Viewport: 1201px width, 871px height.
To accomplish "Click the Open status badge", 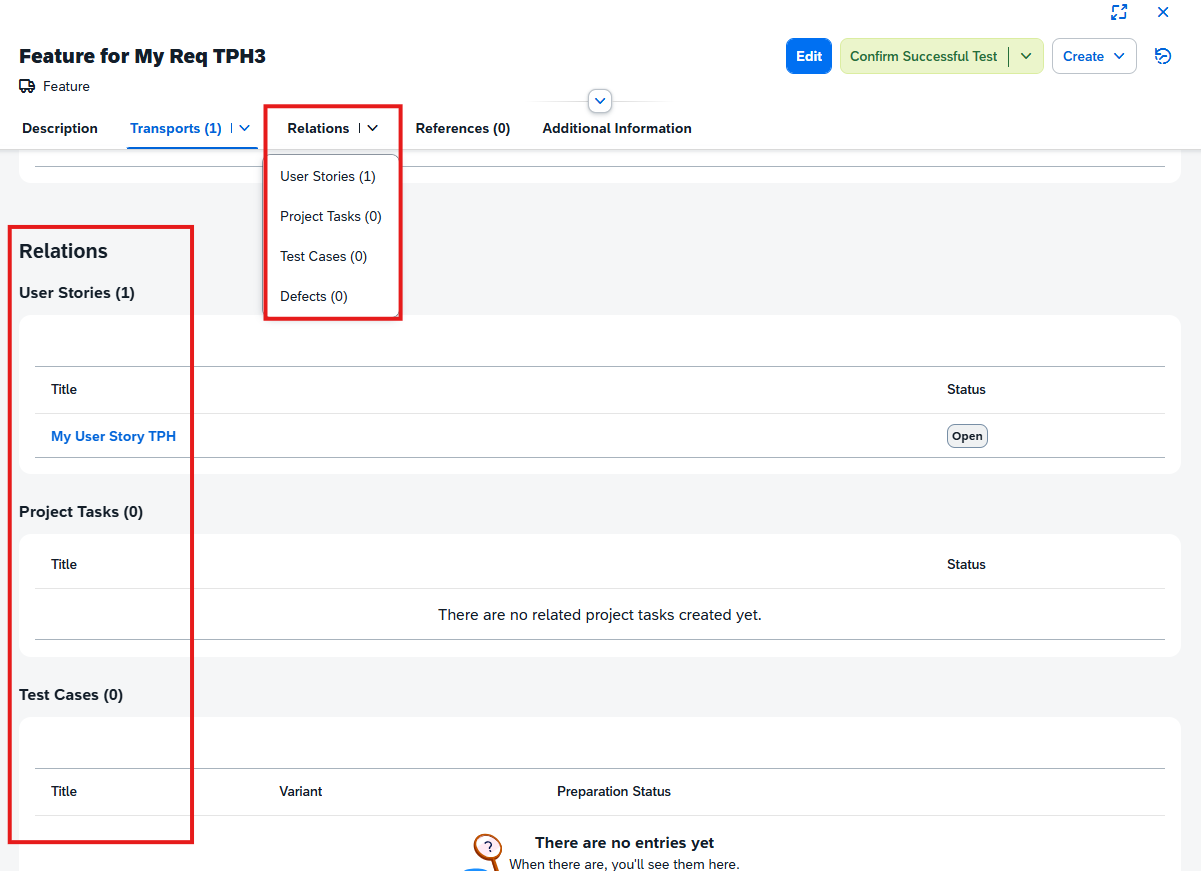I will [x=967, y=436].
